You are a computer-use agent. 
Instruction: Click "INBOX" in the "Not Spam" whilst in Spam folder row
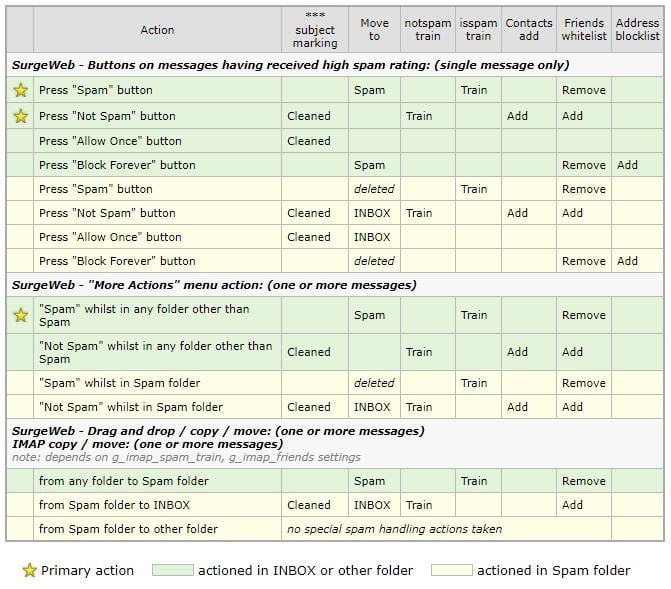[x=372, y=407]
